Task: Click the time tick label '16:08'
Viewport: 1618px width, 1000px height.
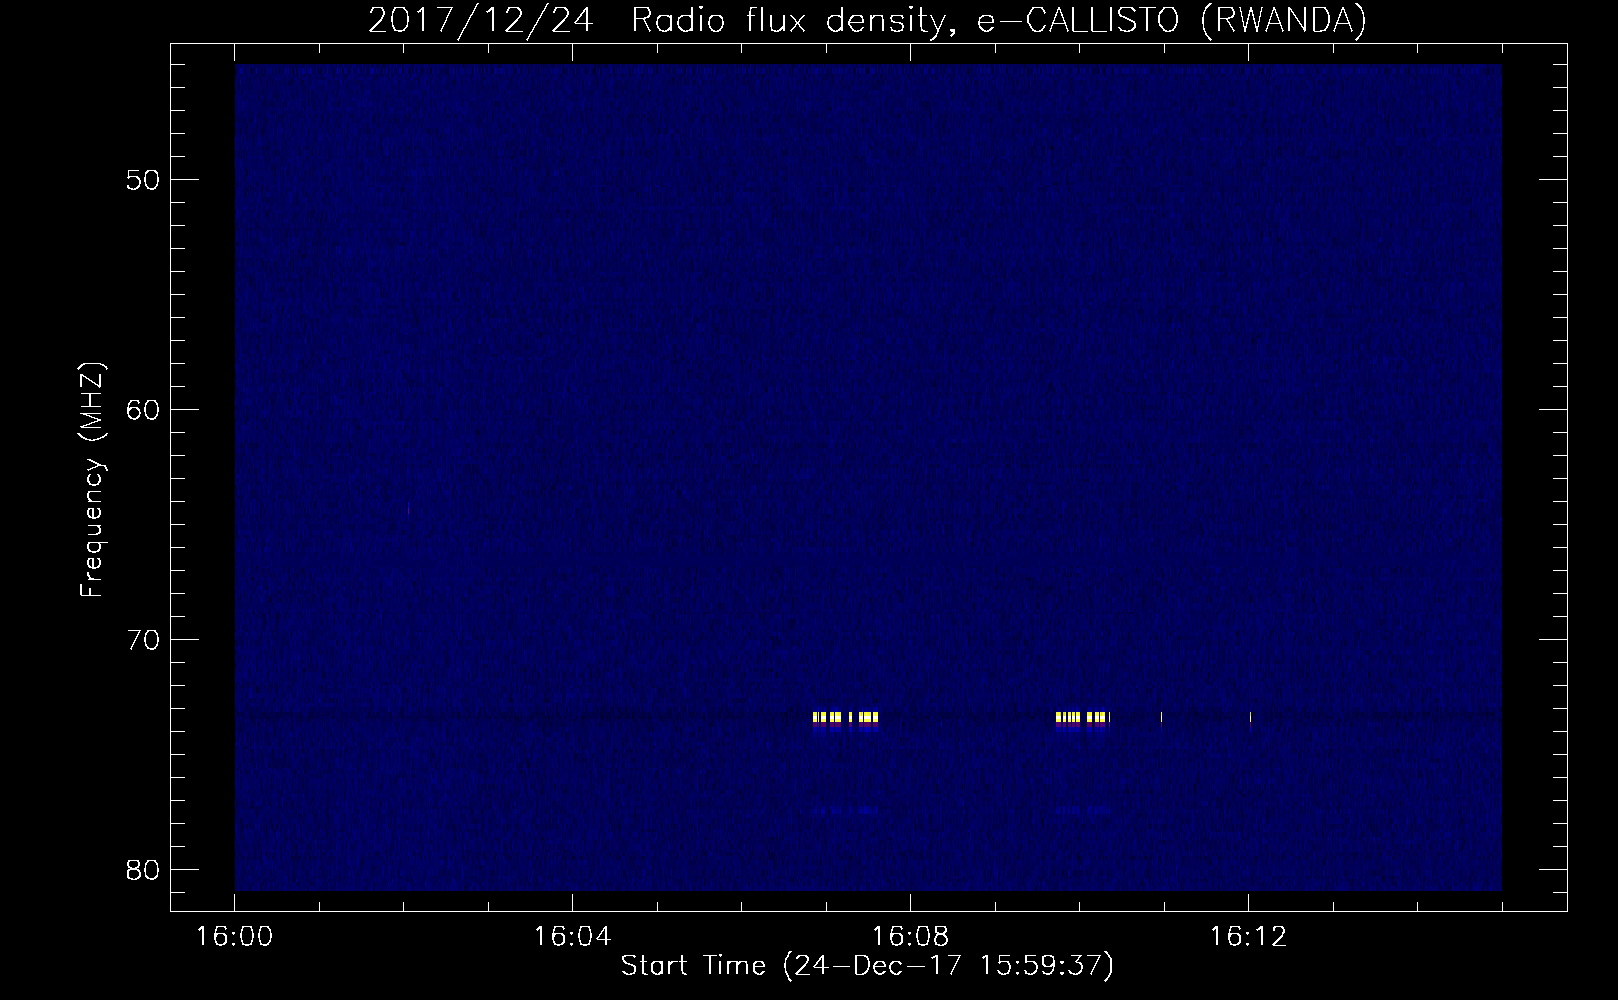Action: pyautogui.click(x=910, y=937)
